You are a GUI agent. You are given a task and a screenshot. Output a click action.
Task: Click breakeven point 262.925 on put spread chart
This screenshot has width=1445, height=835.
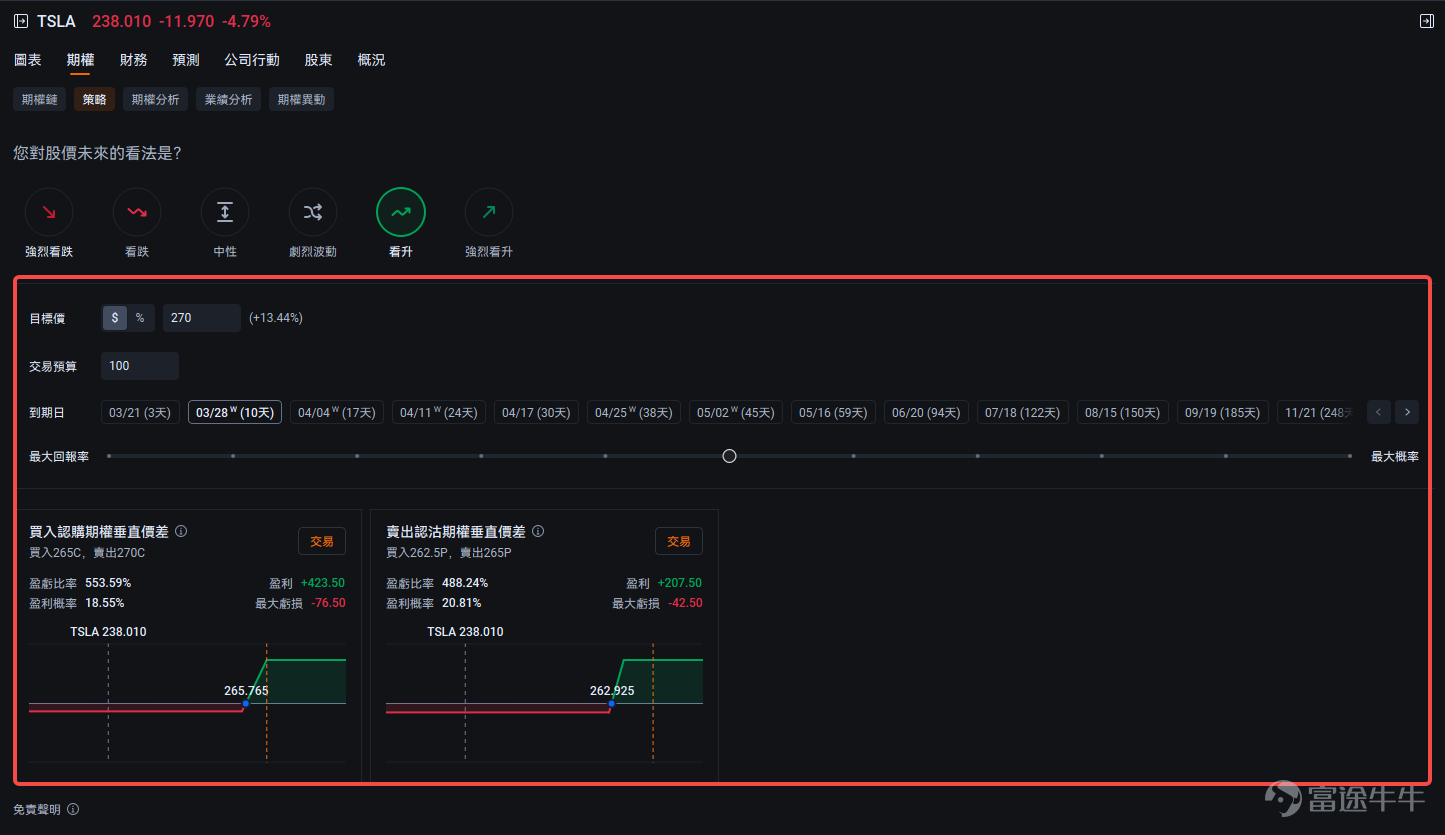click(611, 704)
